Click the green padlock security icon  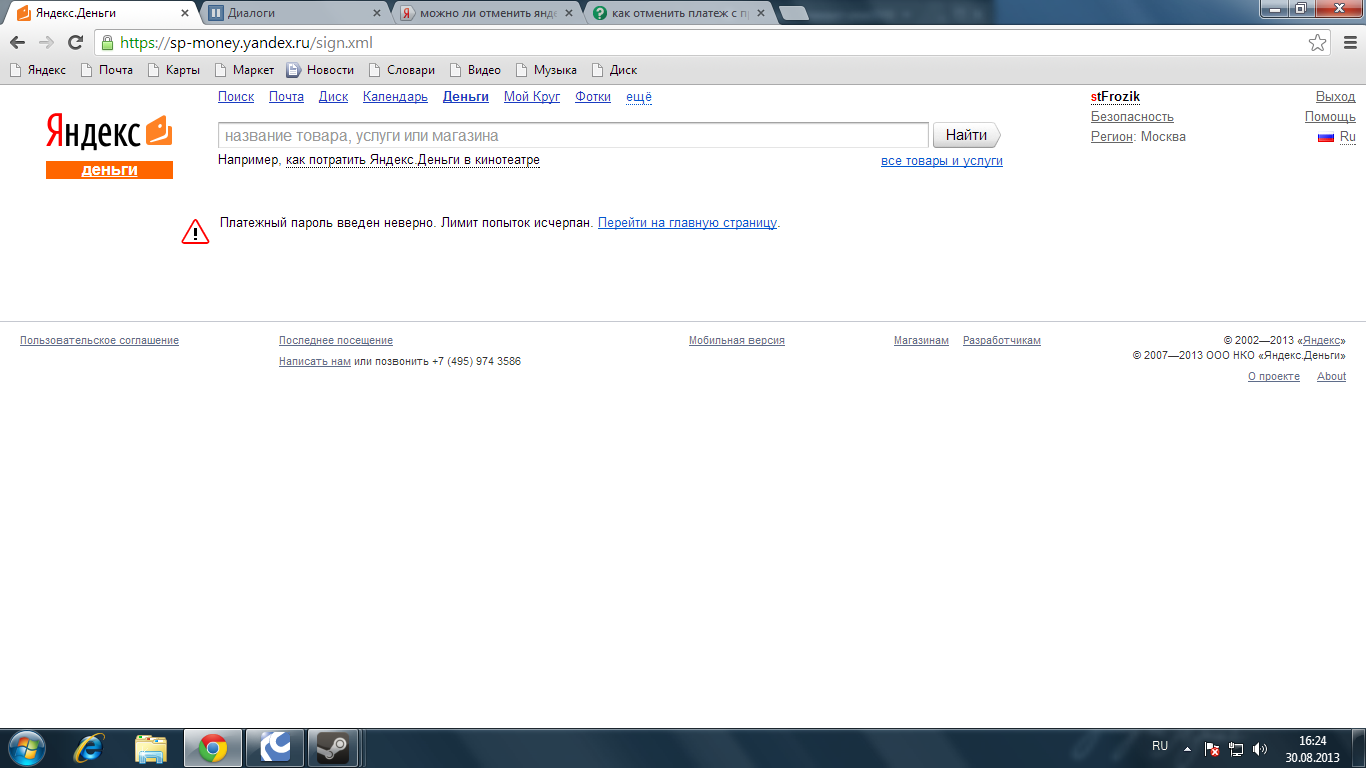[x=107, y=43]
